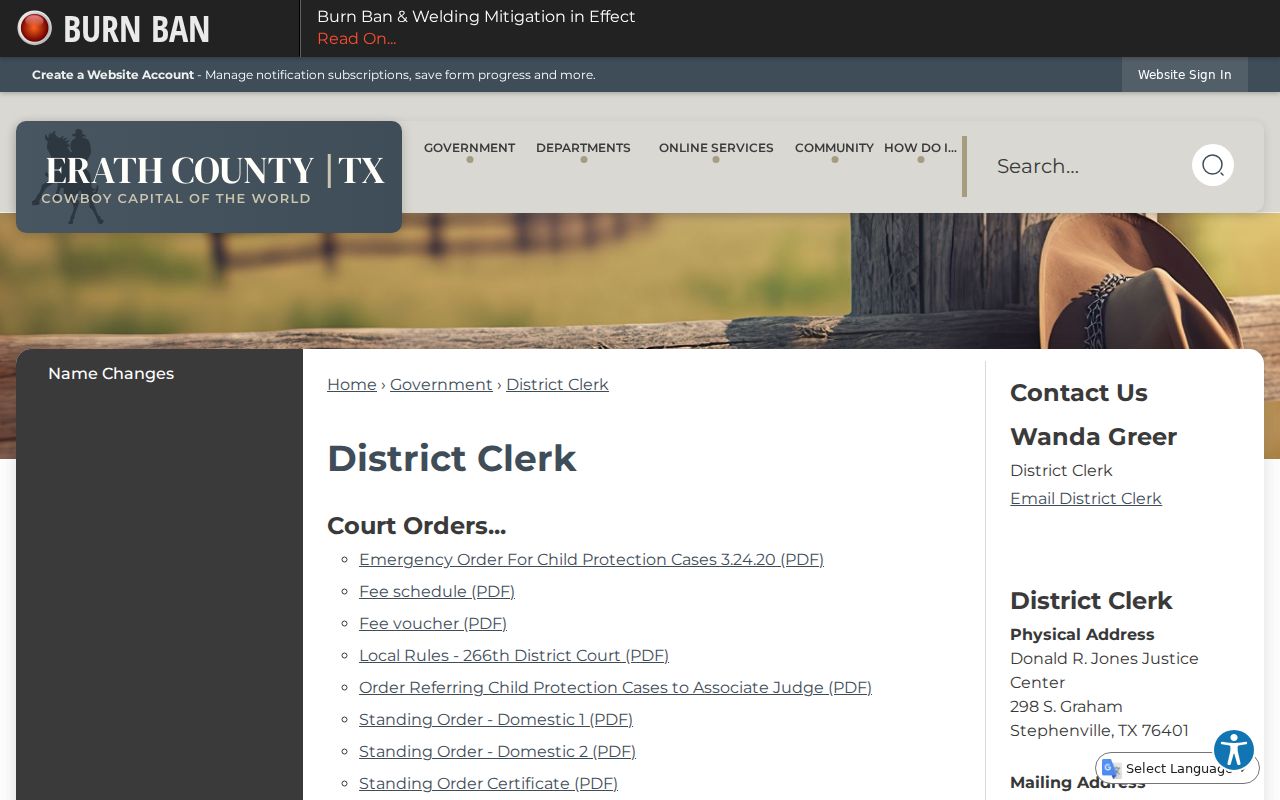Screen dimensions: 1280x800
Task: Click the Create a Website Account link
Action: point(113,75)
